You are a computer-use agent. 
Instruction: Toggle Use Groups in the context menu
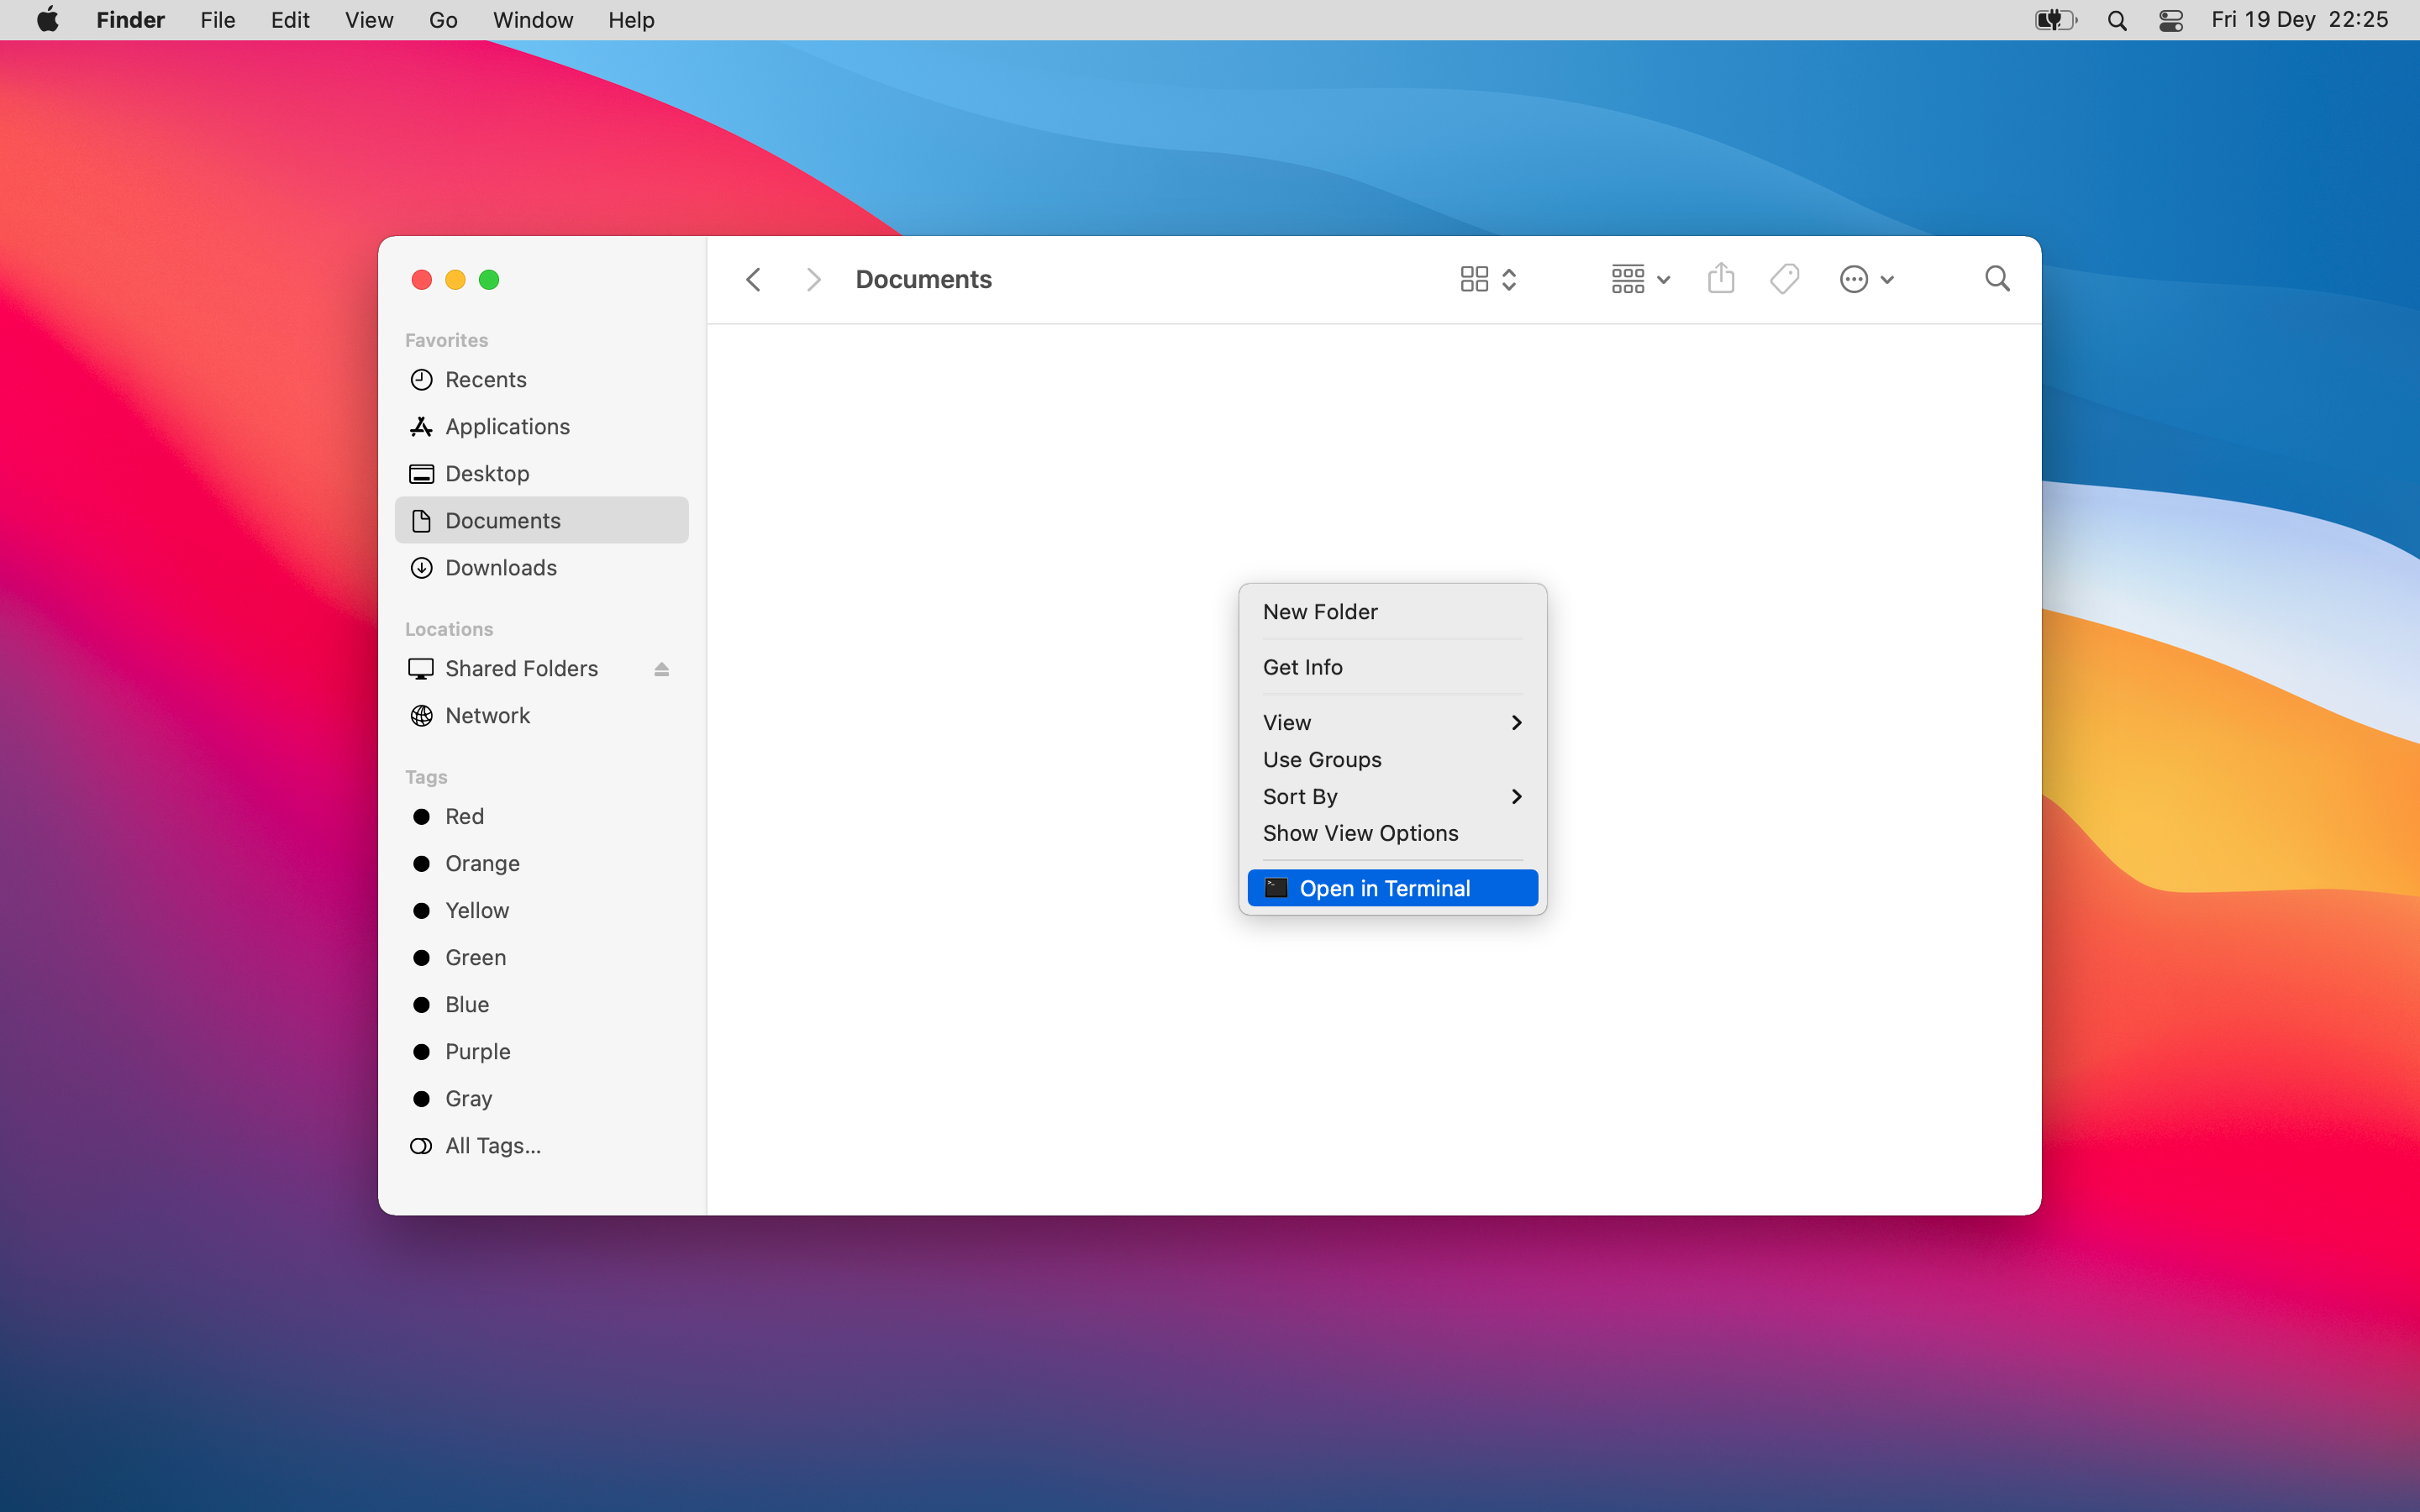click(1321, 759)
